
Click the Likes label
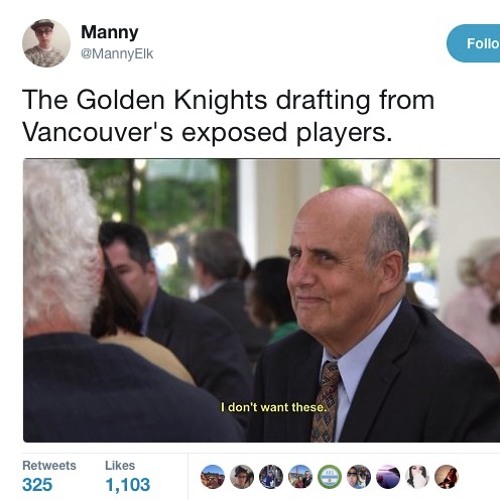(120, 465)
